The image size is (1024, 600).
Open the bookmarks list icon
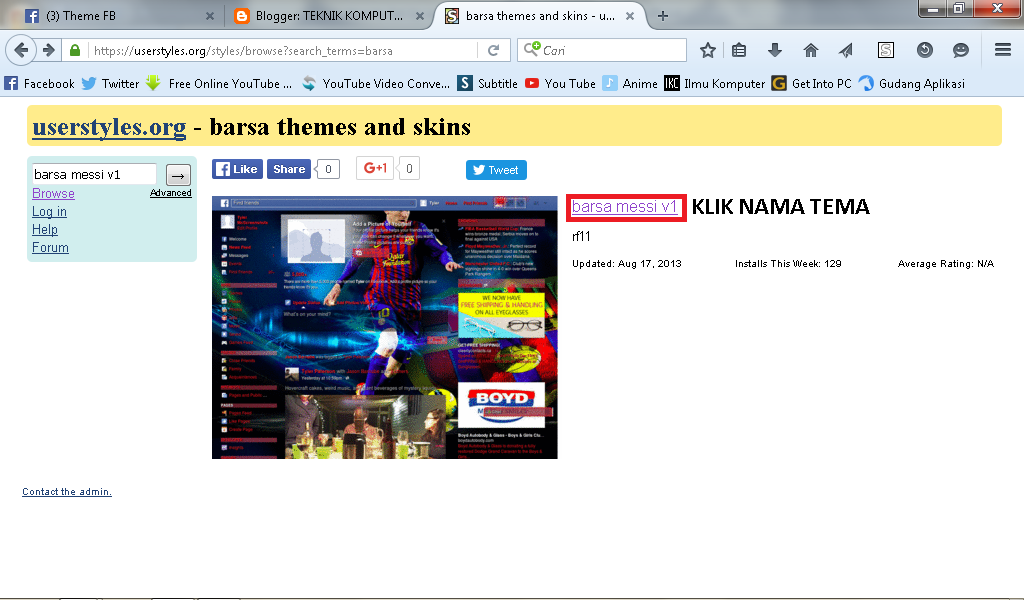[x=739, y=50]
